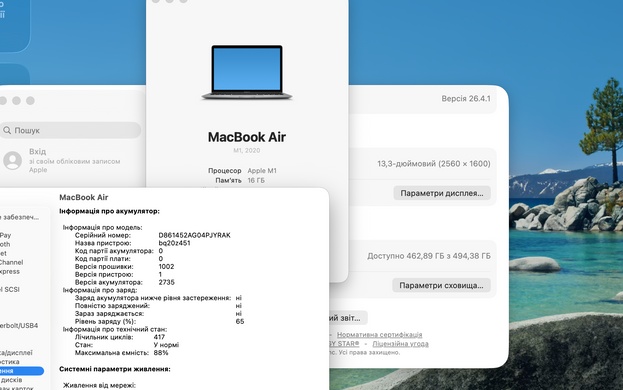Click the account avatar icon next to Вхід
This screenshot has height=390, width=623.
point(12,160)
